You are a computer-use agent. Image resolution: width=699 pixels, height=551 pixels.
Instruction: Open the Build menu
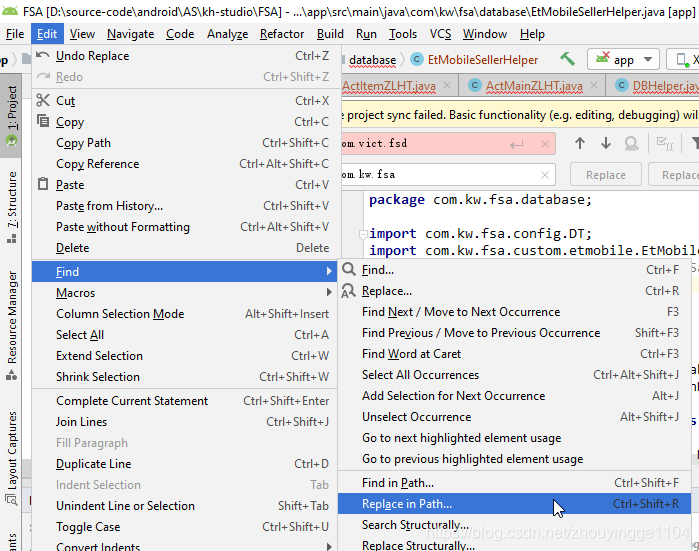pos(330,34)
